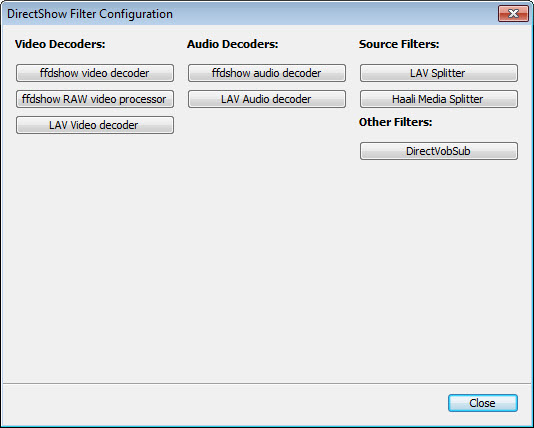Select the last button under Video Decoders
This screenshot has height=428, width=534.
pyautogui.click(x=95, y=125)
